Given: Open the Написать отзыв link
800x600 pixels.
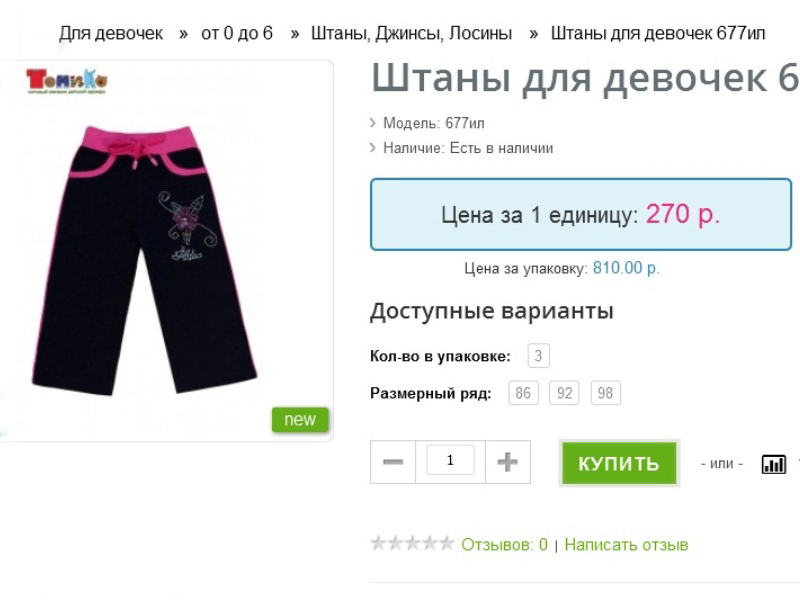Looking at the screenshot, I should pos(626,544).
